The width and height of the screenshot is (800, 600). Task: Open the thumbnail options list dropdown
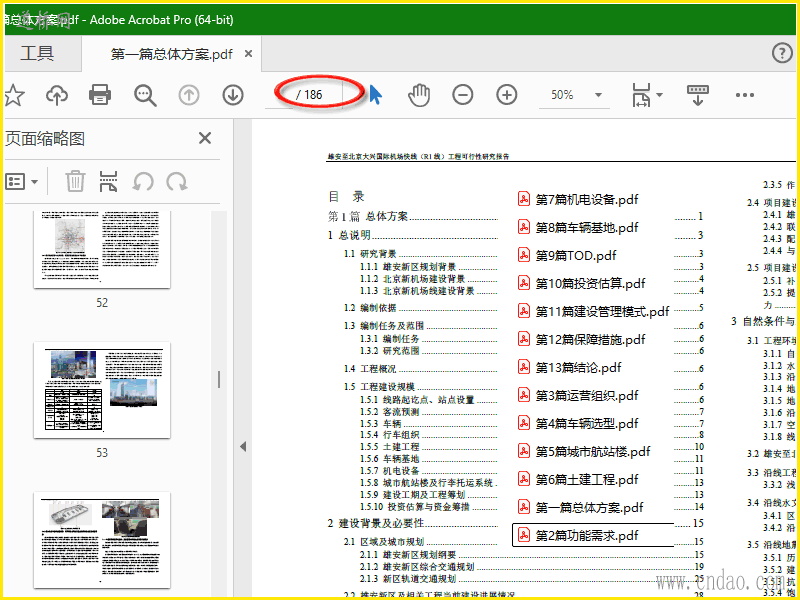[x=21, y=181]
